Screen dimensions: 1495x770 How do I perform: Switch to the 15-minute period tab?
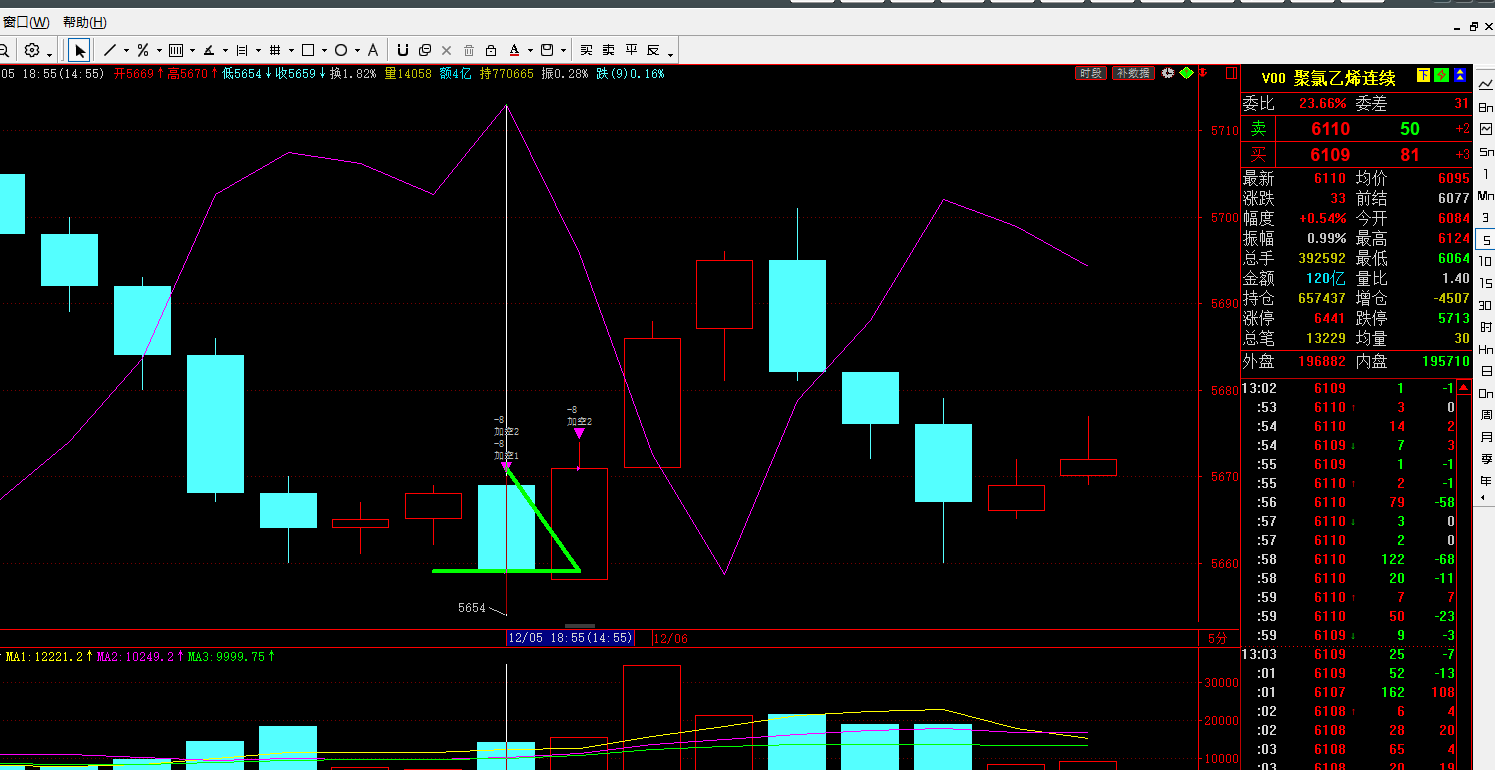(1485, 283)
